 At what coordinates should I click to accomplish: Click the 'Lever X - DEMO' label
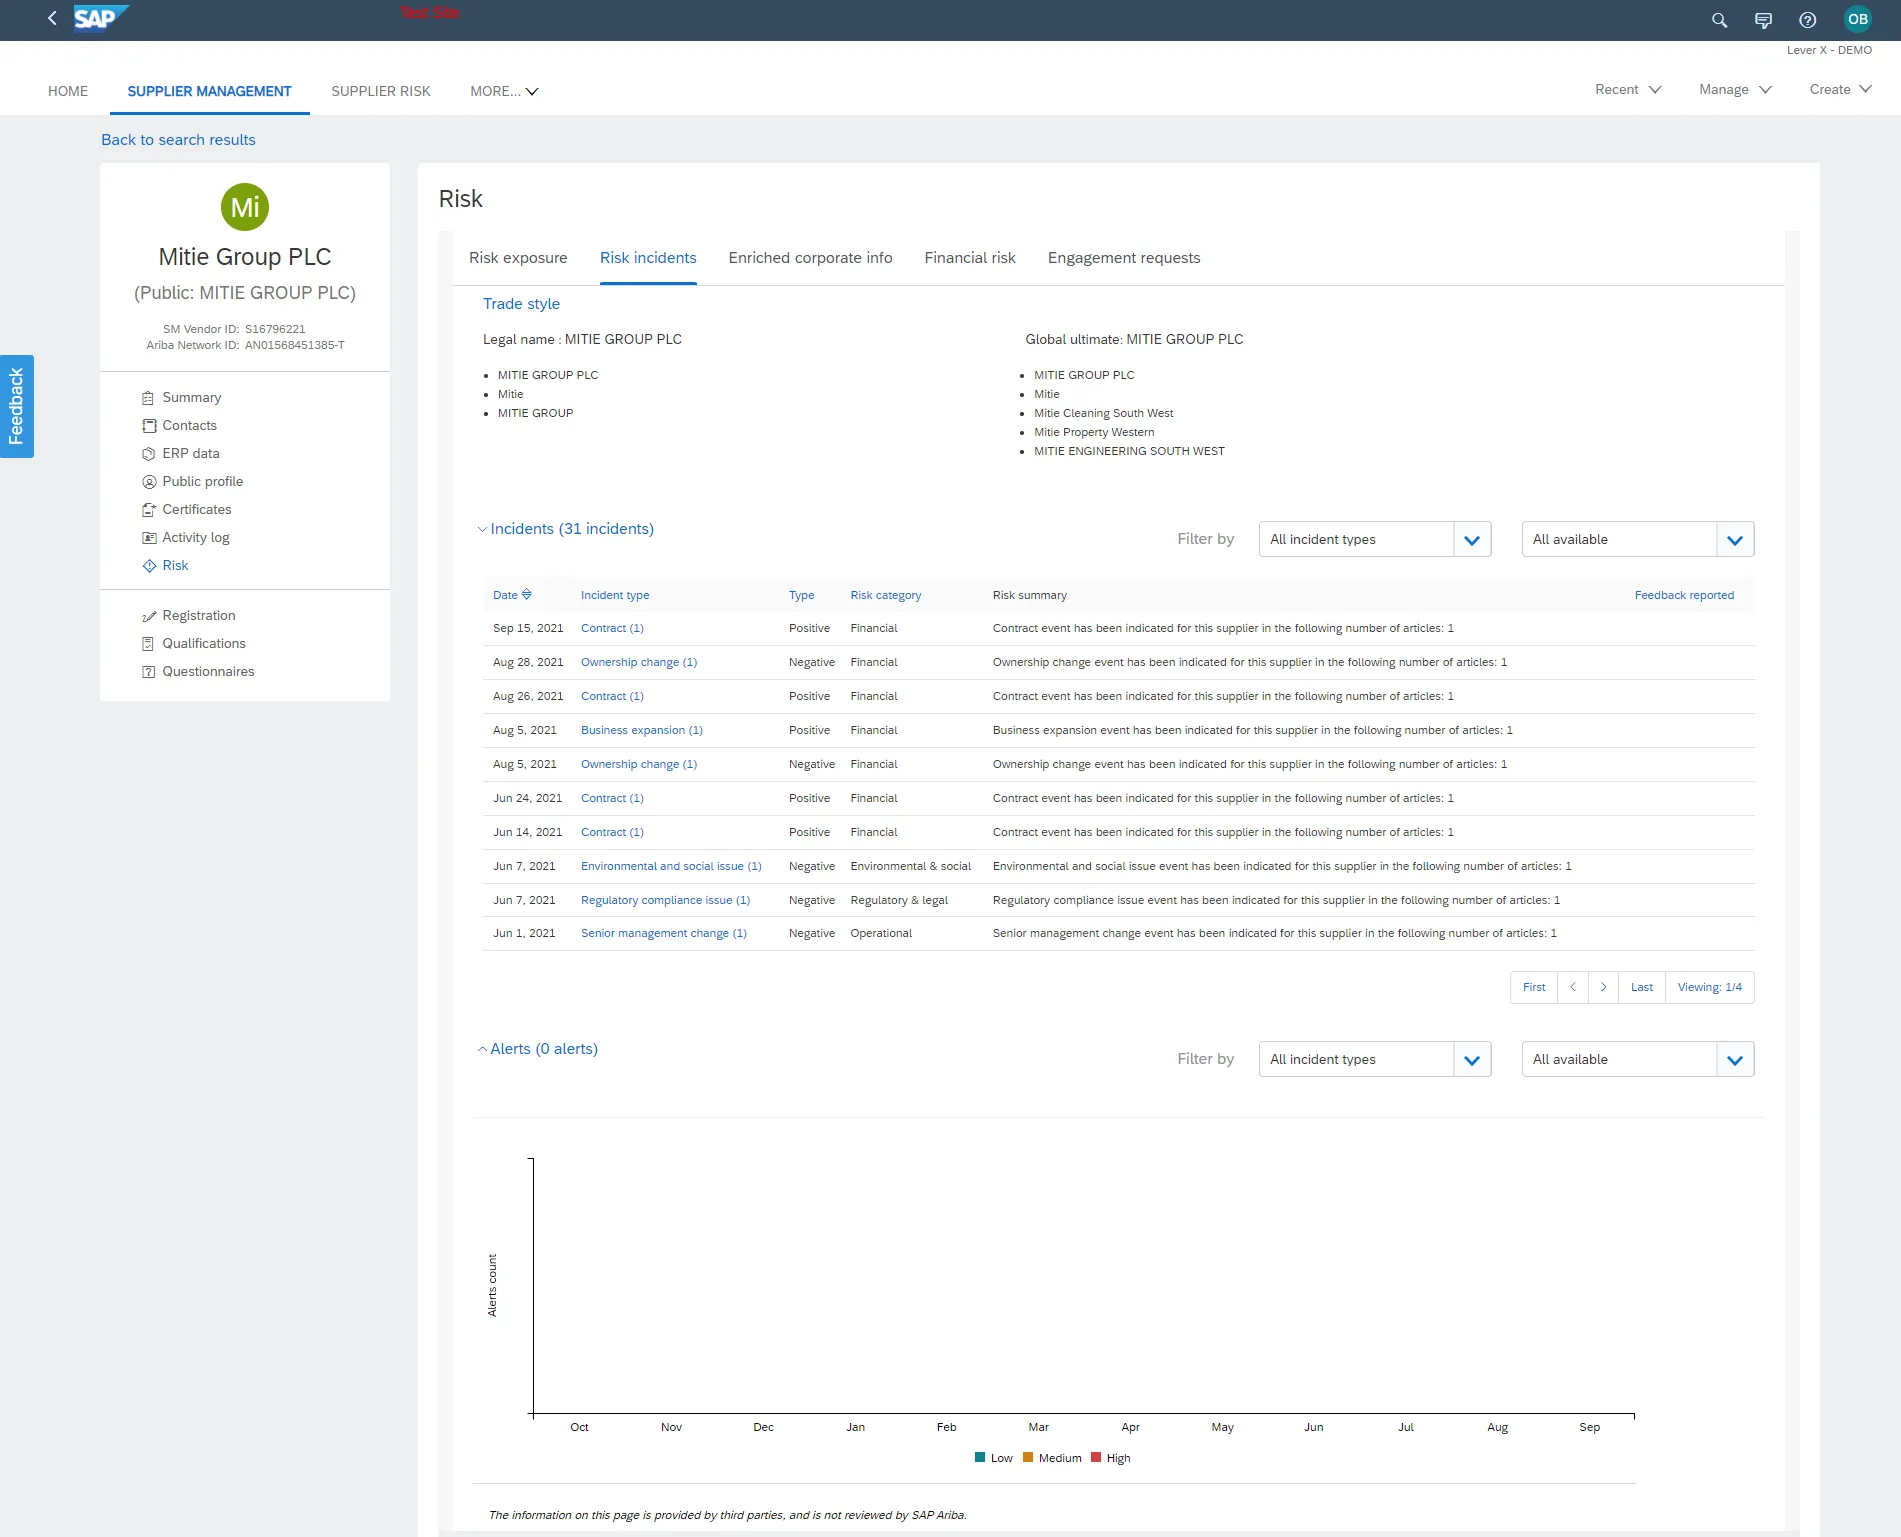coord(1829,50)
